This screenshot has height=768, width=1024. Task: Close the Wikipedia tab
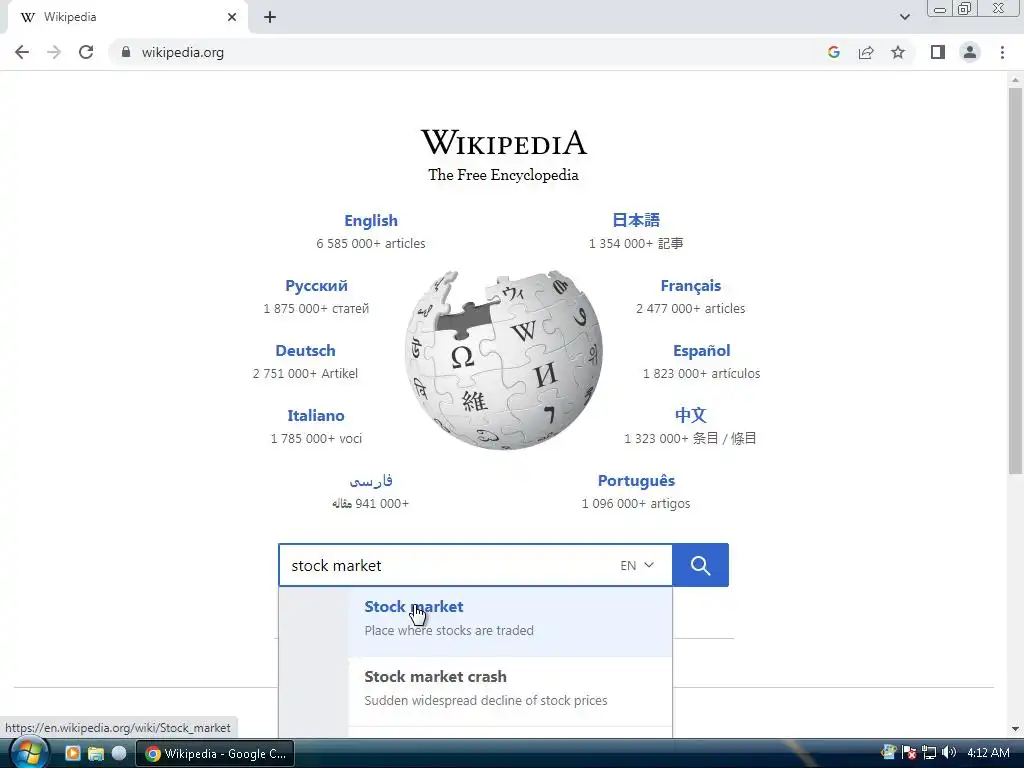tap(232, 17)
